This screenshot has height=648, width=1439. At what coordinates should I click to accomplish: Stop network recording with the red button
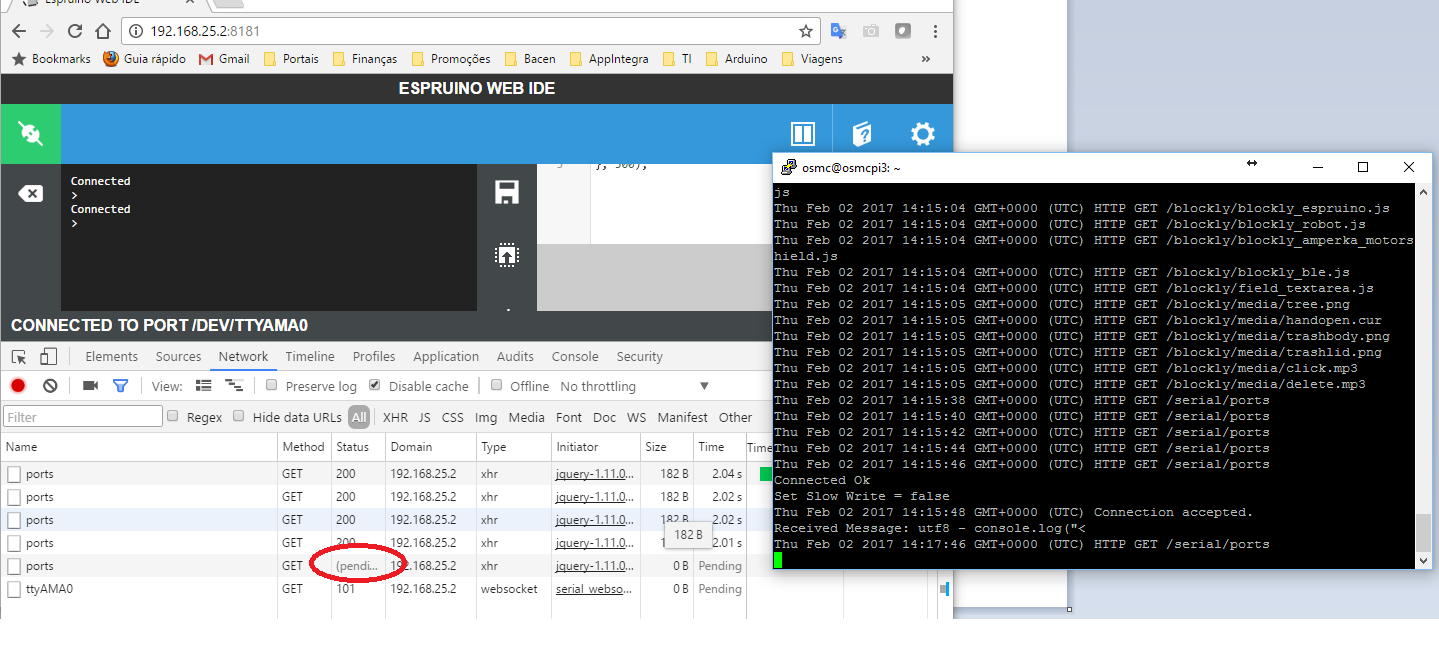18,386
